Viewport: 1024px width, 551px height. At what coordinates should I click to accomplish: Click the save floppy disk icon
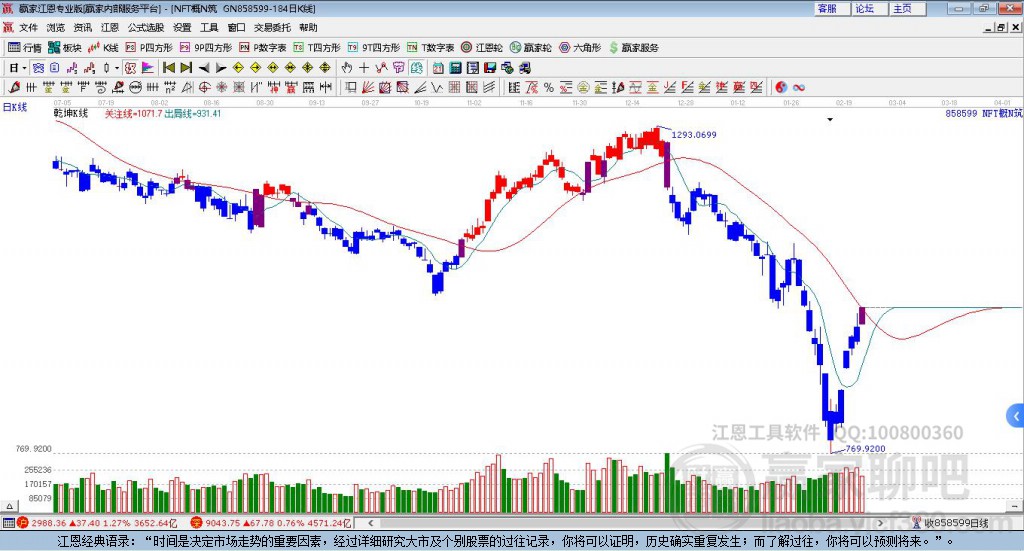click(x=490, y=68)
